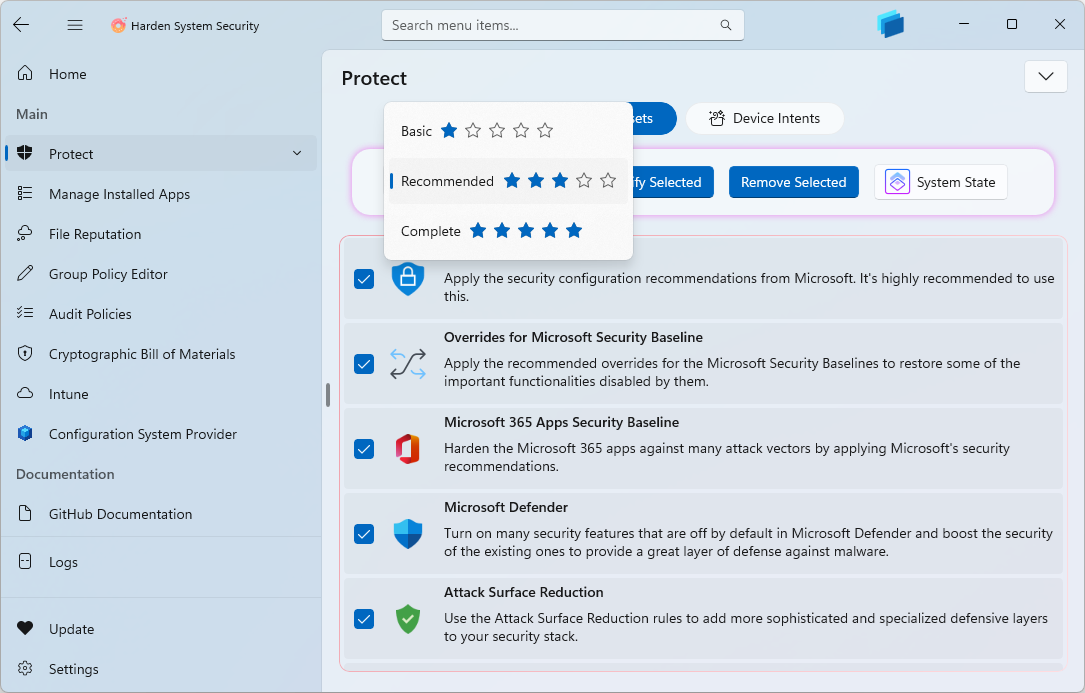Screen dimensions: 1085x693
Task: Click the System State button
Action: [x=941, y=182]
